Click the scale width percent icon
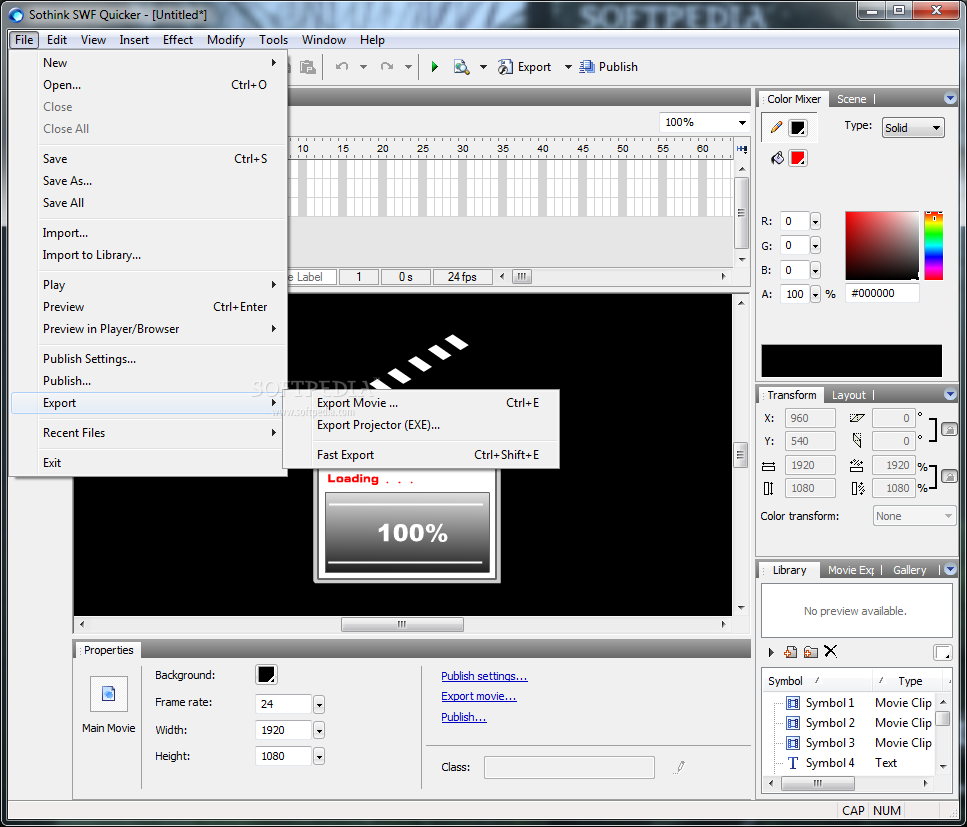The width and height of the screenshot is (967, 827). 857,466
